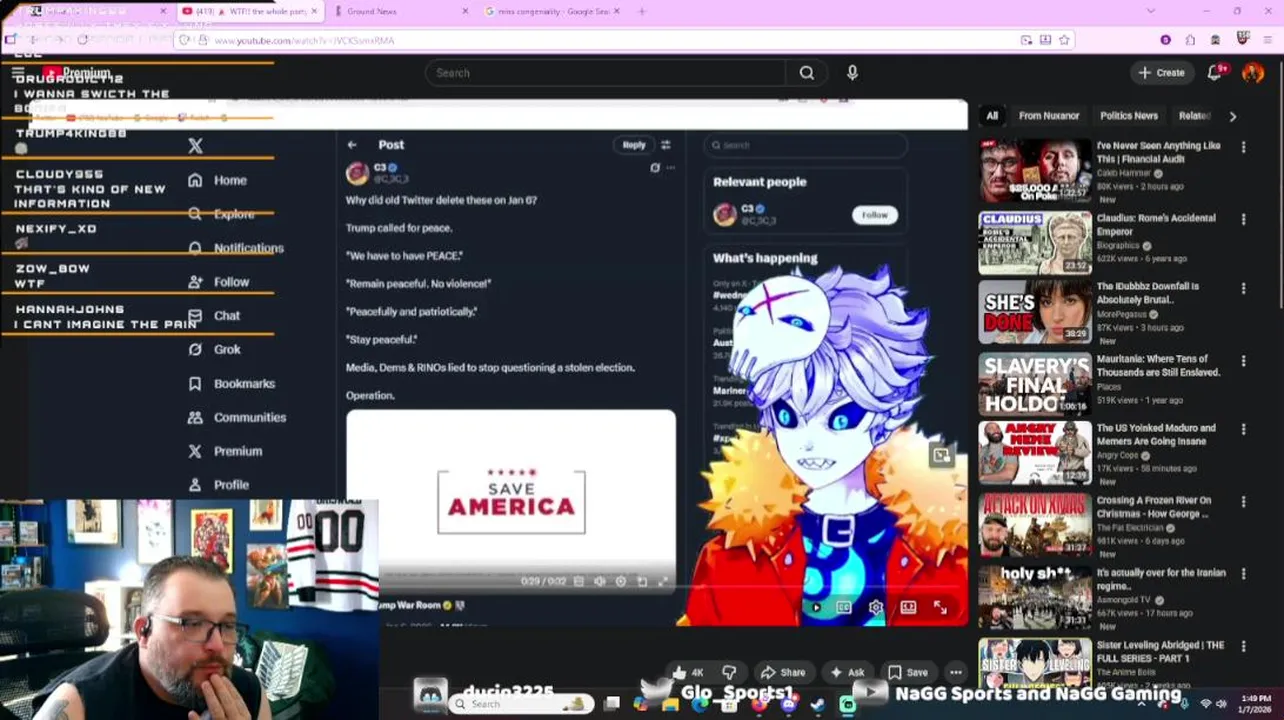1284x720 pixels.
Task: Select the Related filter chip
Action: click(1194, 116)
